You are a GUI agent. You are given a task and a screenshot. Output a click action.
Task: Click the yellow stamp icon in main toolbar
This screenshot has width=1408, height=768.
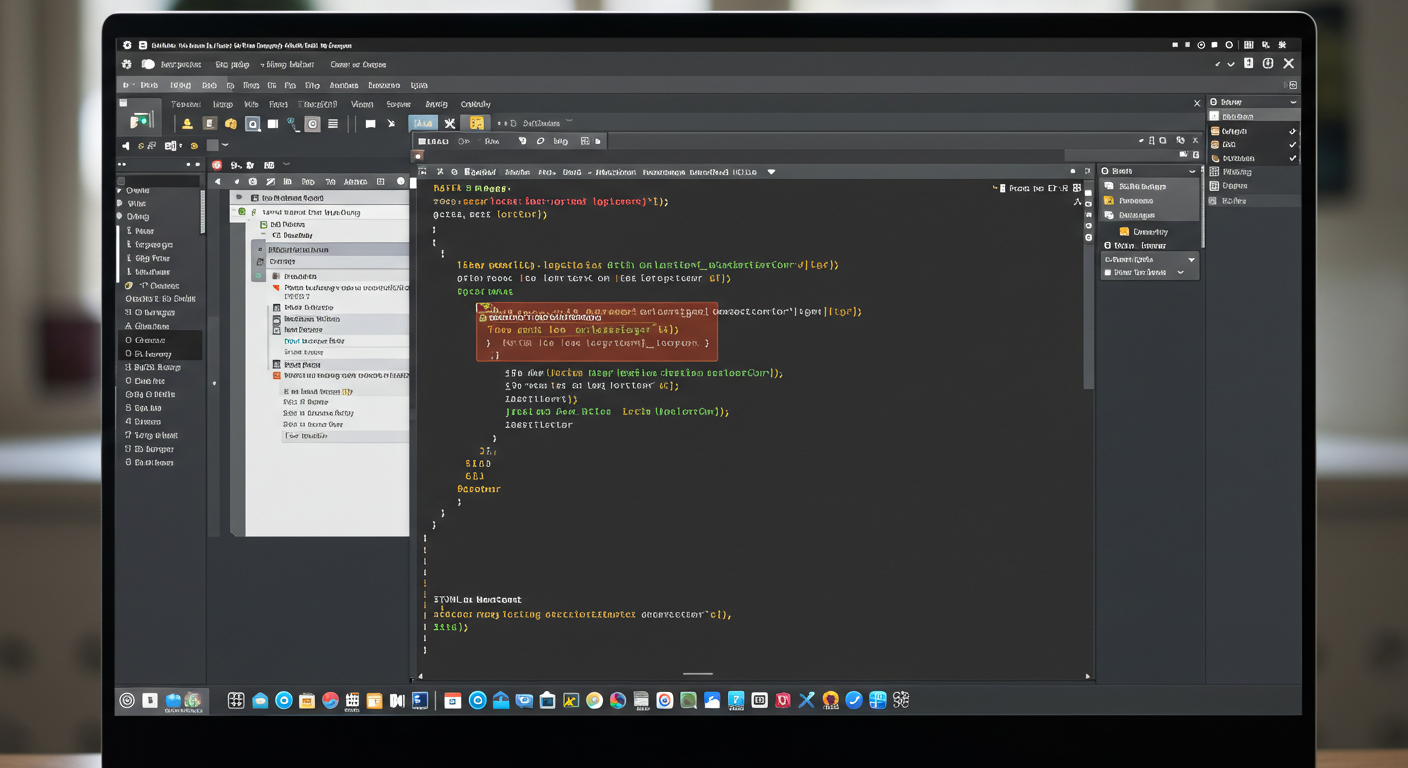point(187,124)
